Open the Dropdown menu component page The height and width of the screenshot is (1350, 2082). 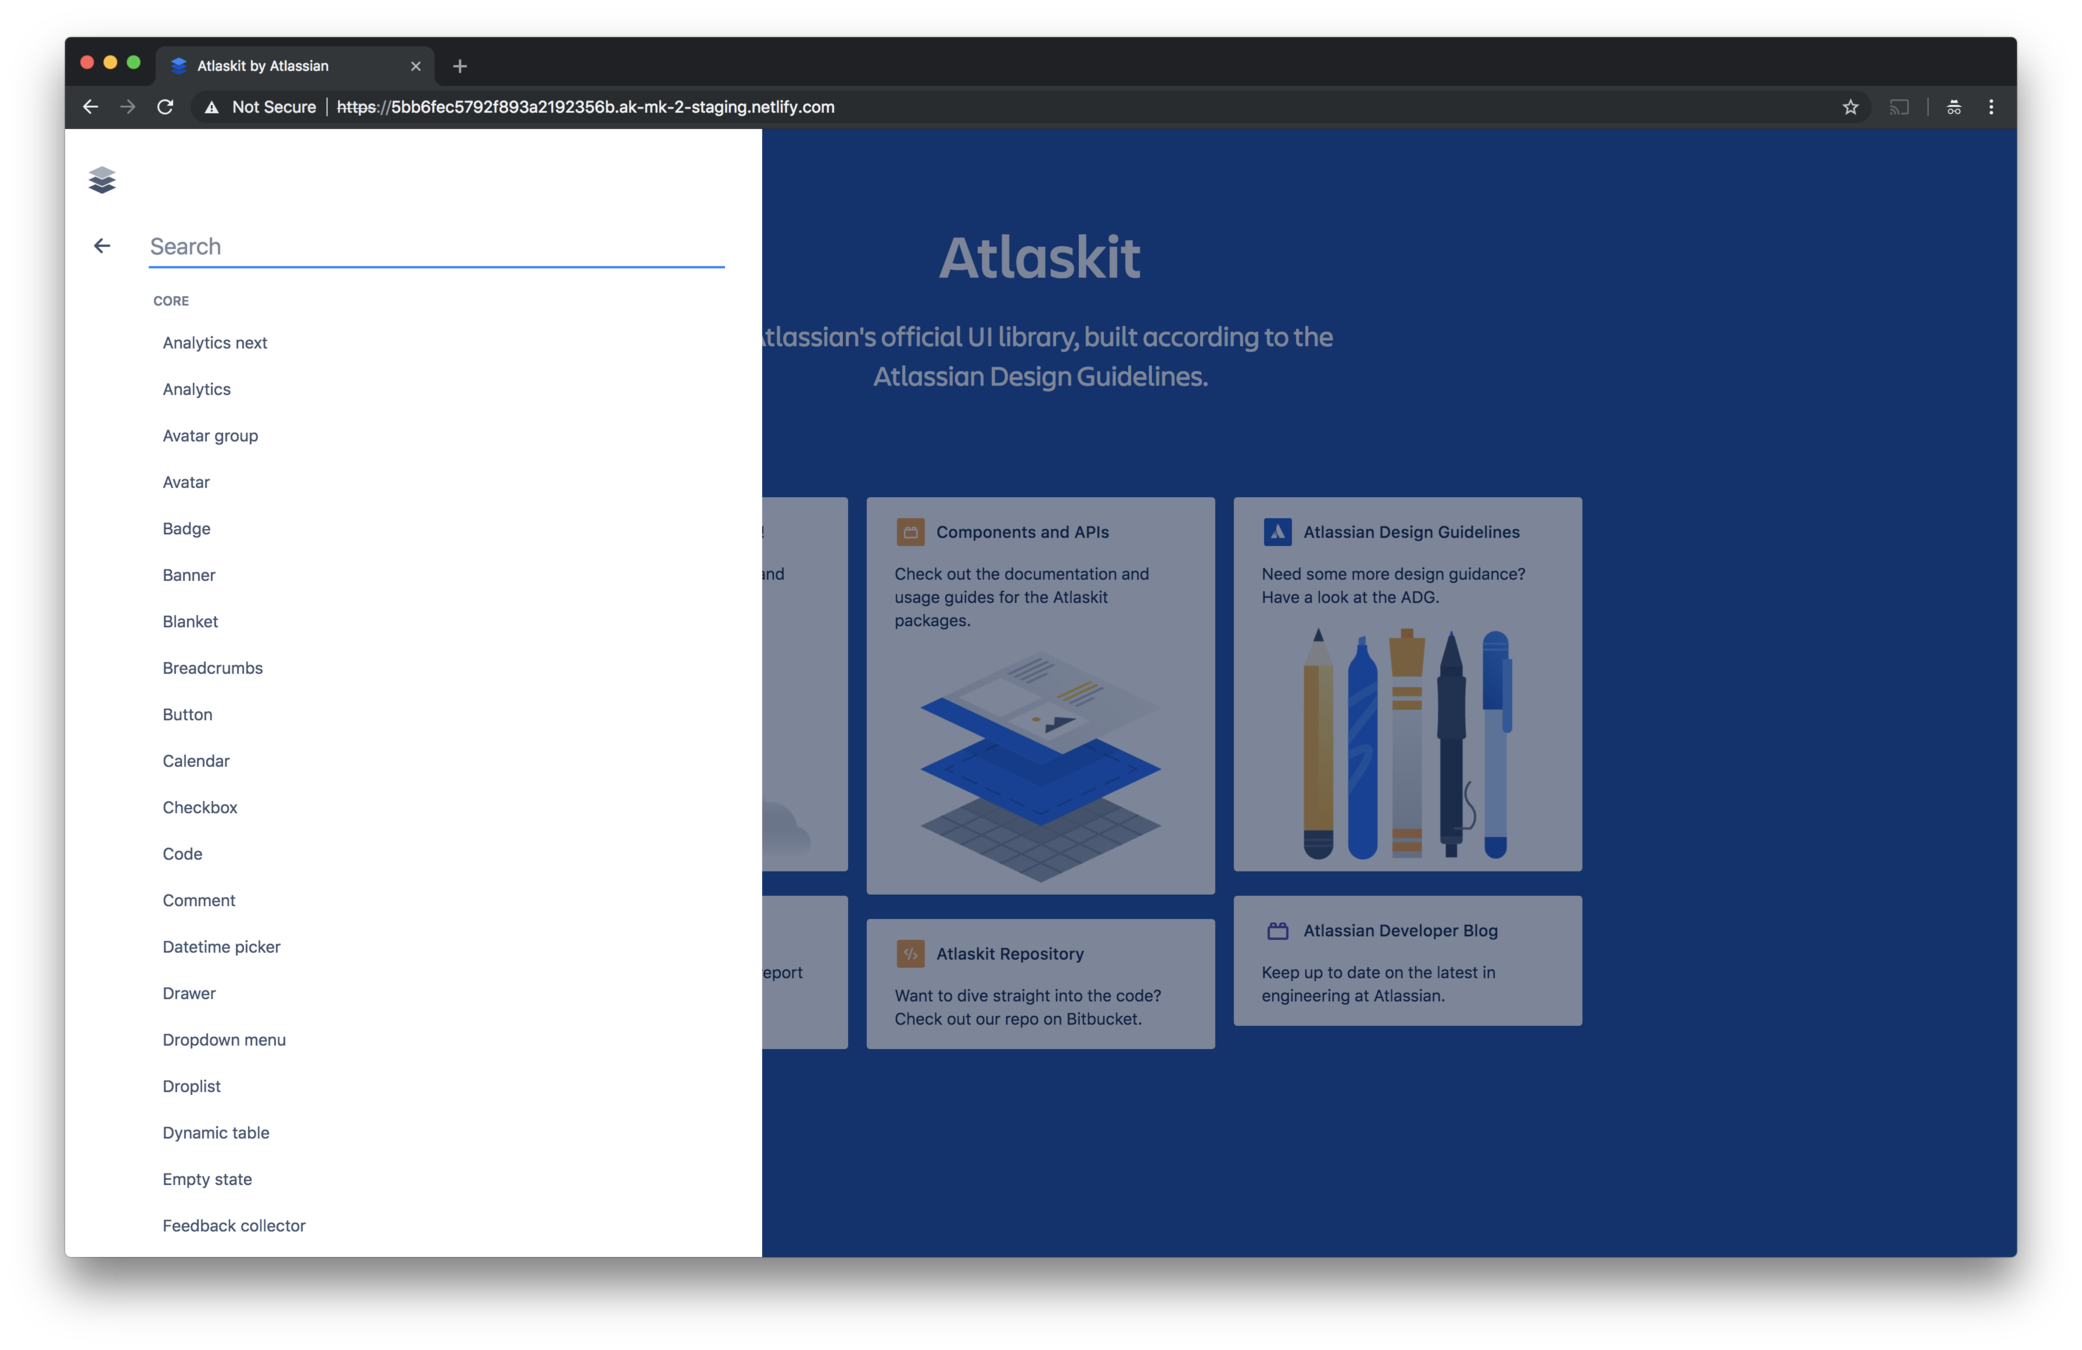pos(224,1040)
